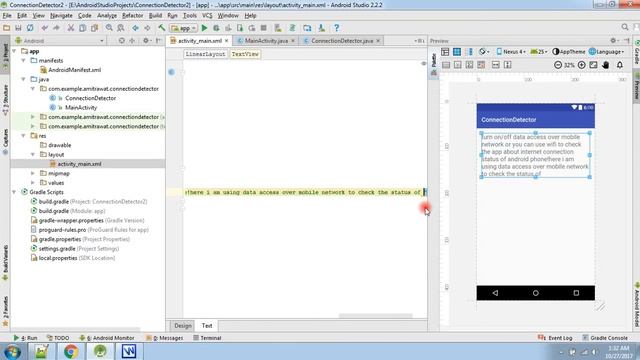
Task: Switch to the Design editor tab
Action: pos(182,326)
